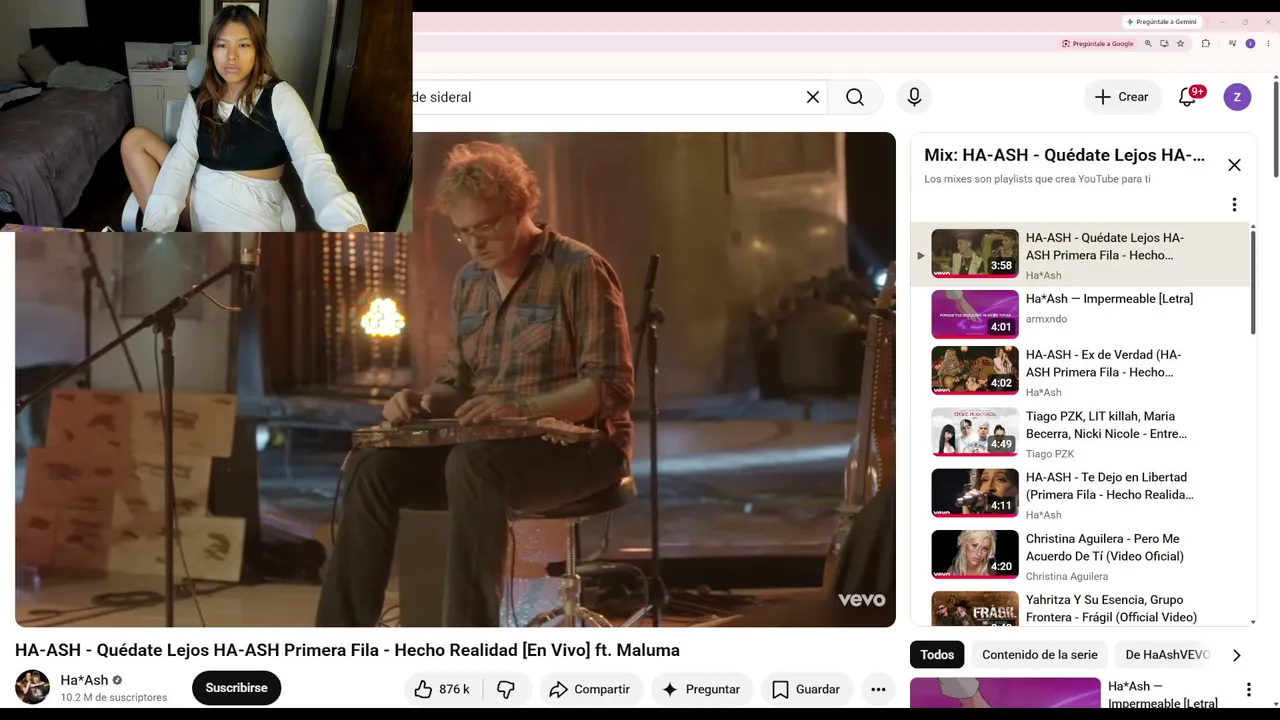Screen dimensions: 1280x720
Task: Click the armxndo channel name in the mix
Action: 1046,319
